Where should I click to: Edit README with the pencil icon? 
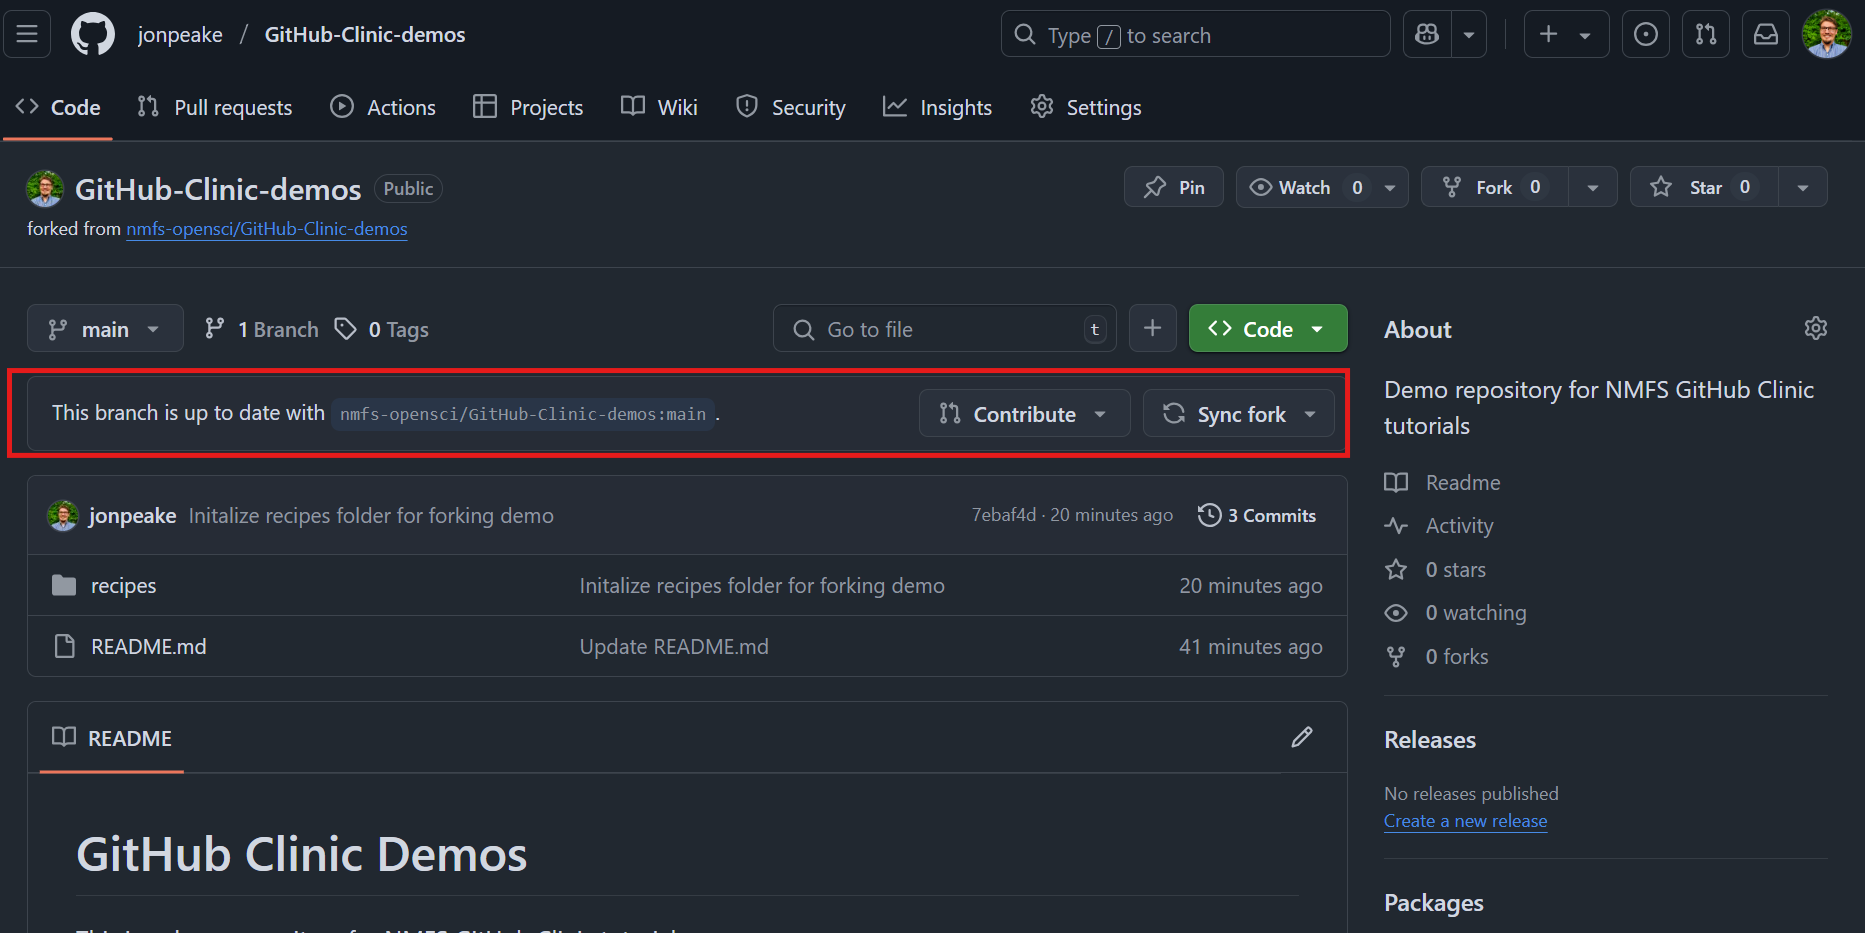click(1302, 737)
